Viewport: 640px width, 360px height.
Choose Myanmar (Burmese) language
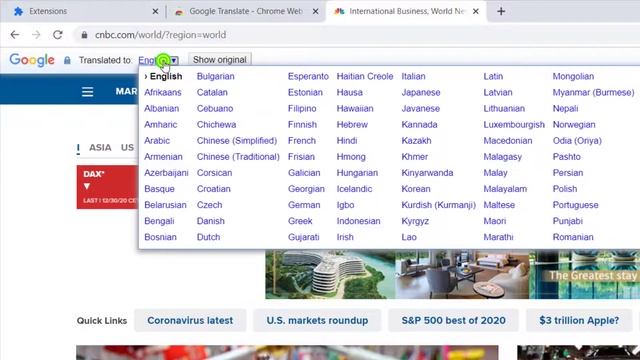[593, 92]
